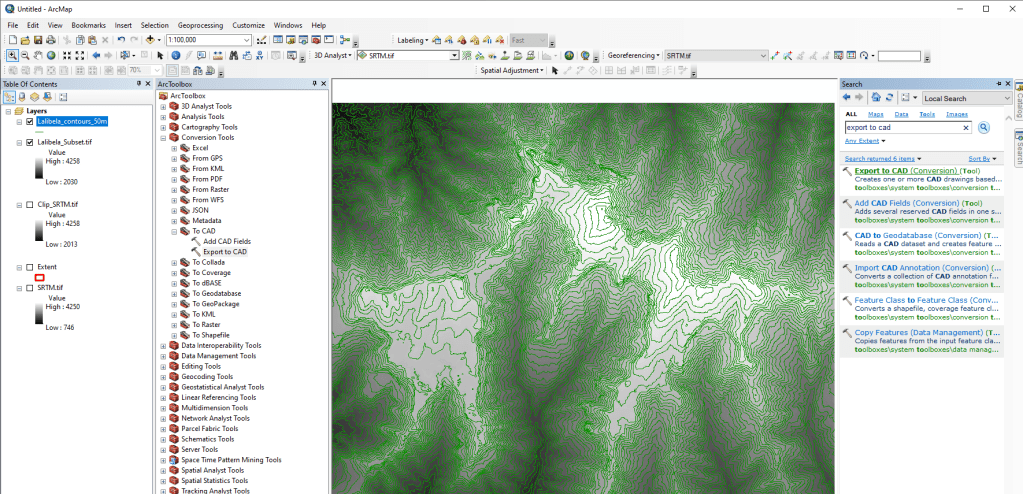Open the Geoprocessing menu

click(201, 25)
